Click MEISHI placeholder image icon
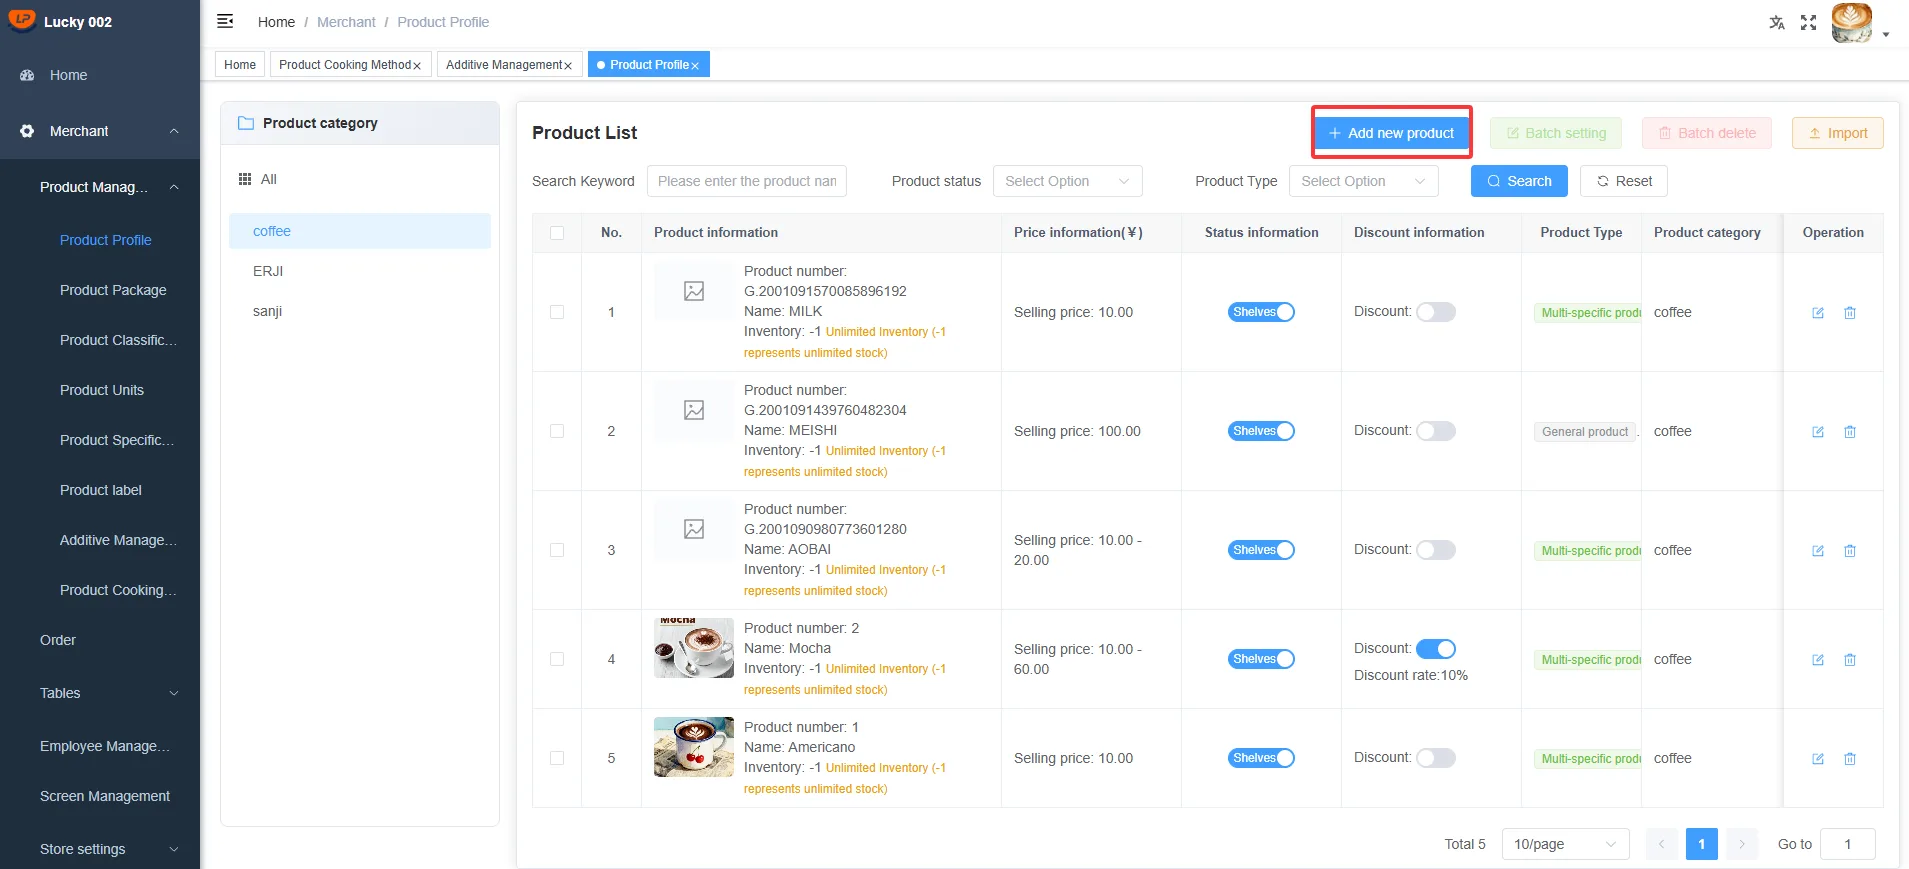 (x=694, y=410)
